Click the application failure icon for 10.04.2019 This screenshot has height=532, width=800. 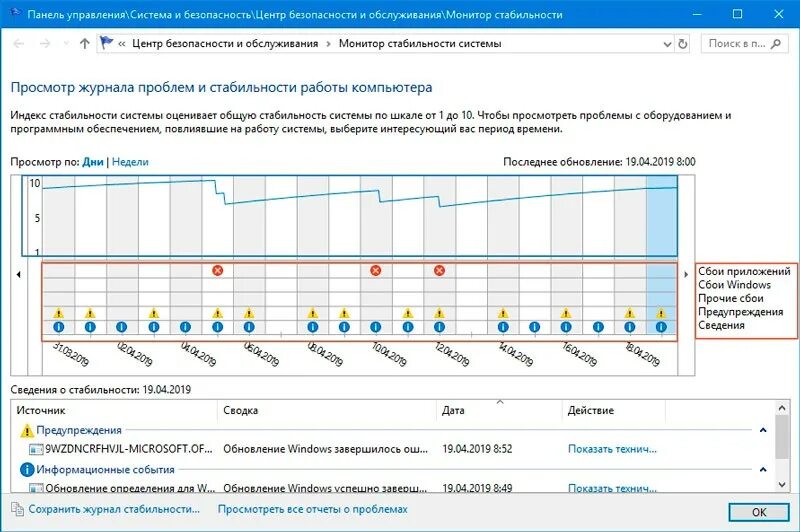[376, 270]
